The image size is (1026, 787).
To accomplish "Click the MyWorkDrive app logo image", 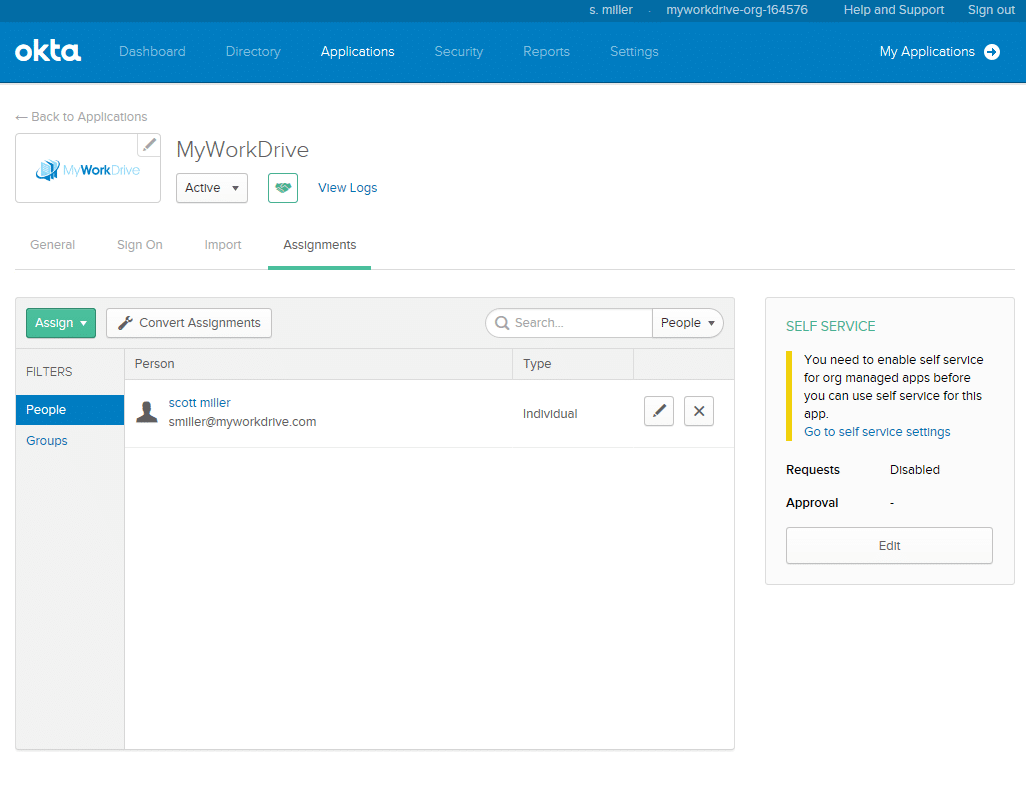I will (x=88, y=171).
